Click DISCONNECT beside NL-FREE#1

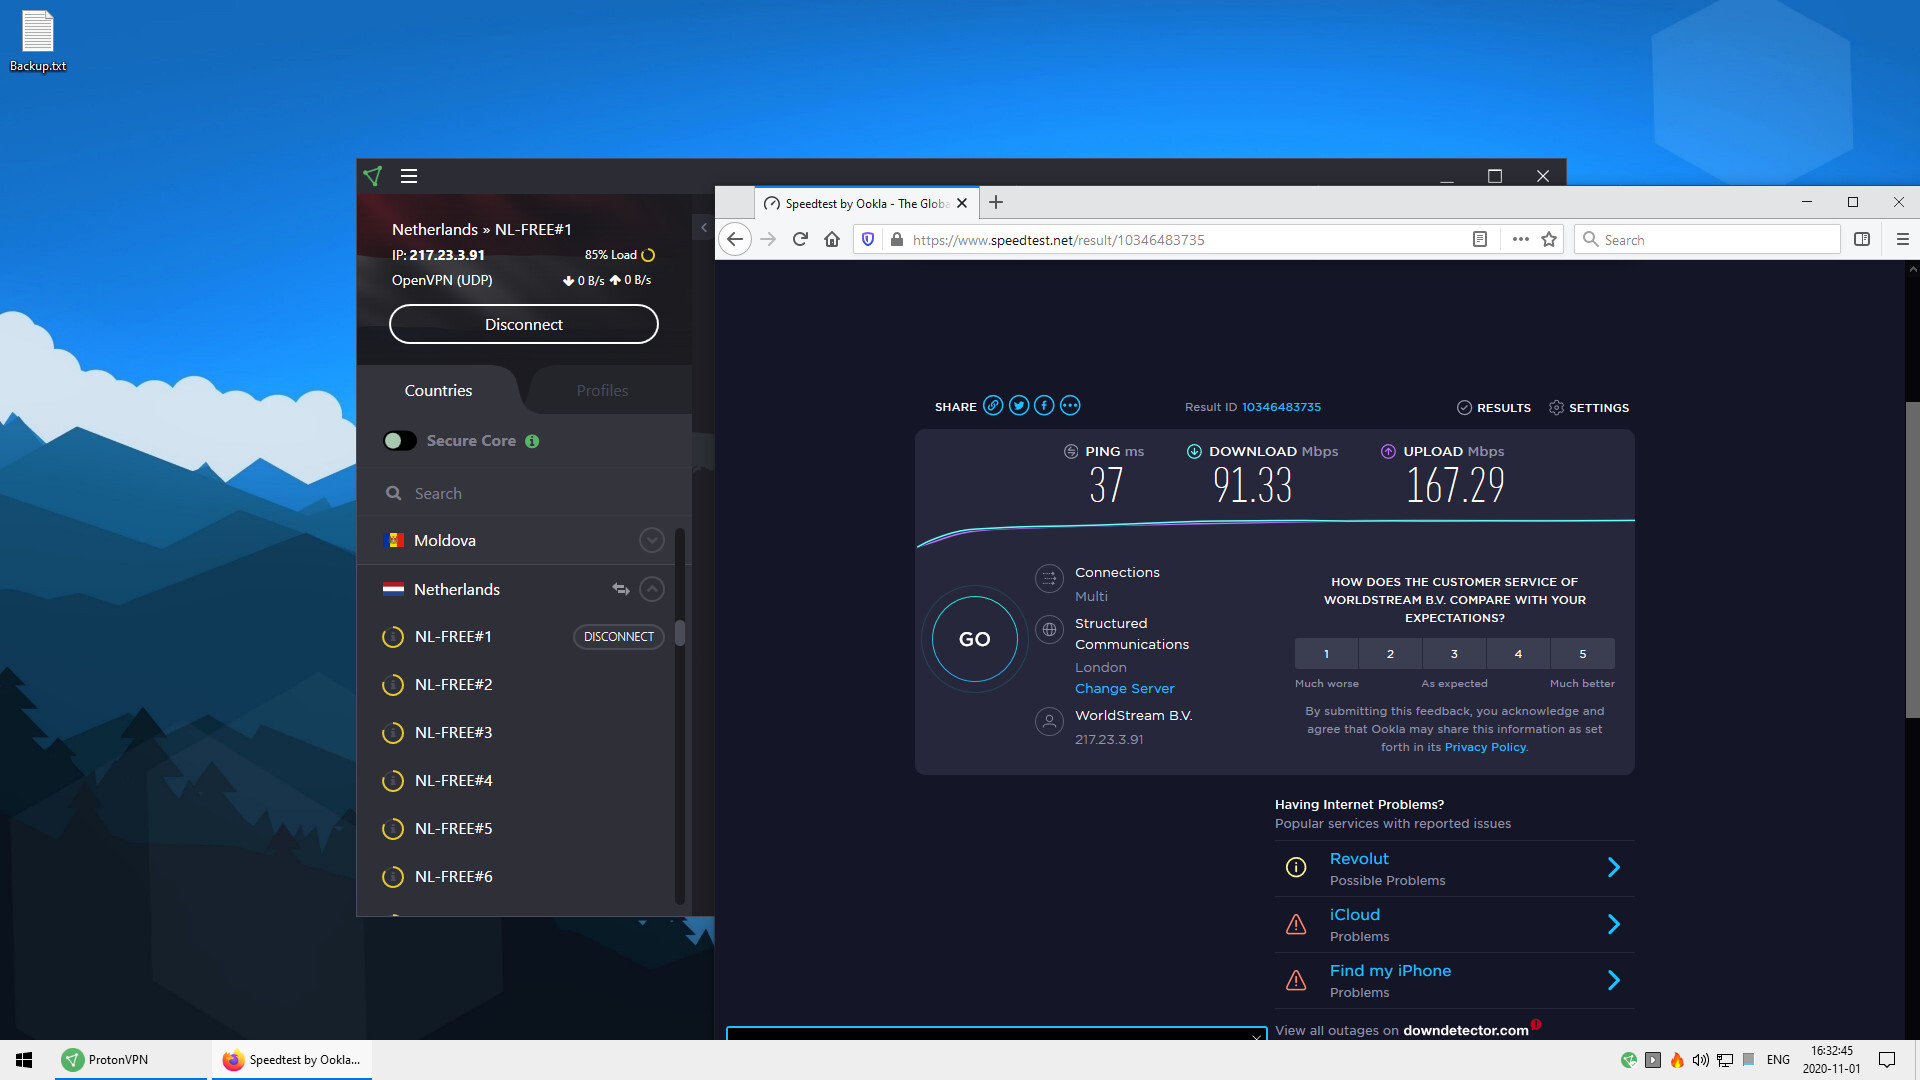click(x=619, y=636)
